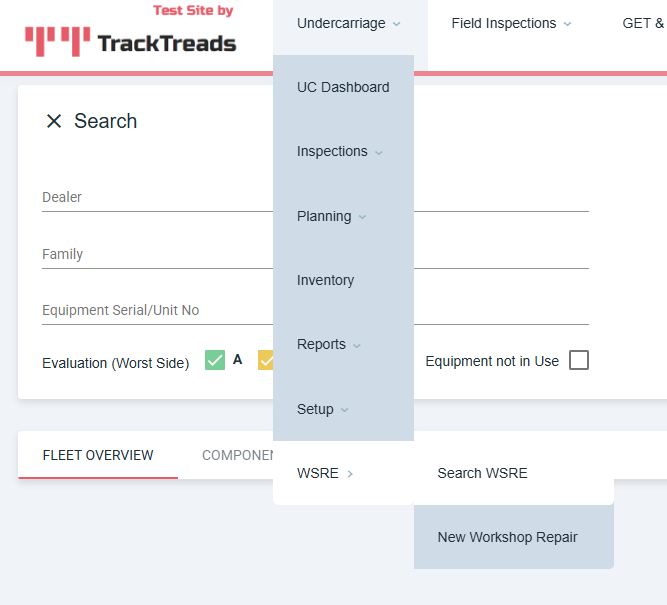667x605 pixels.
Task: Open the Field Inspections dropdown
Action: click(511, 23)
